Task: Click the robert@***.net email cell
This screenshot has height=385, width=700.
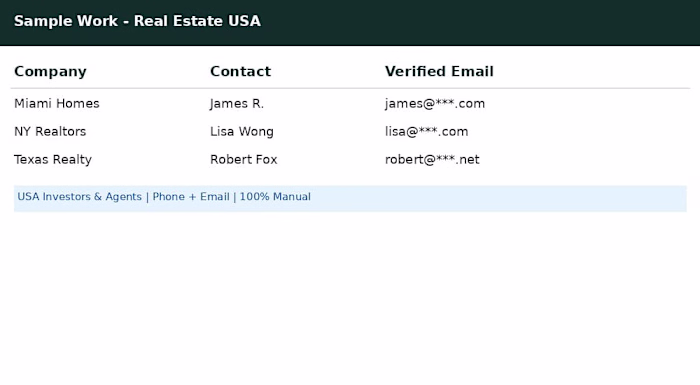Action: pyautogui.click(x=432, y=160)
